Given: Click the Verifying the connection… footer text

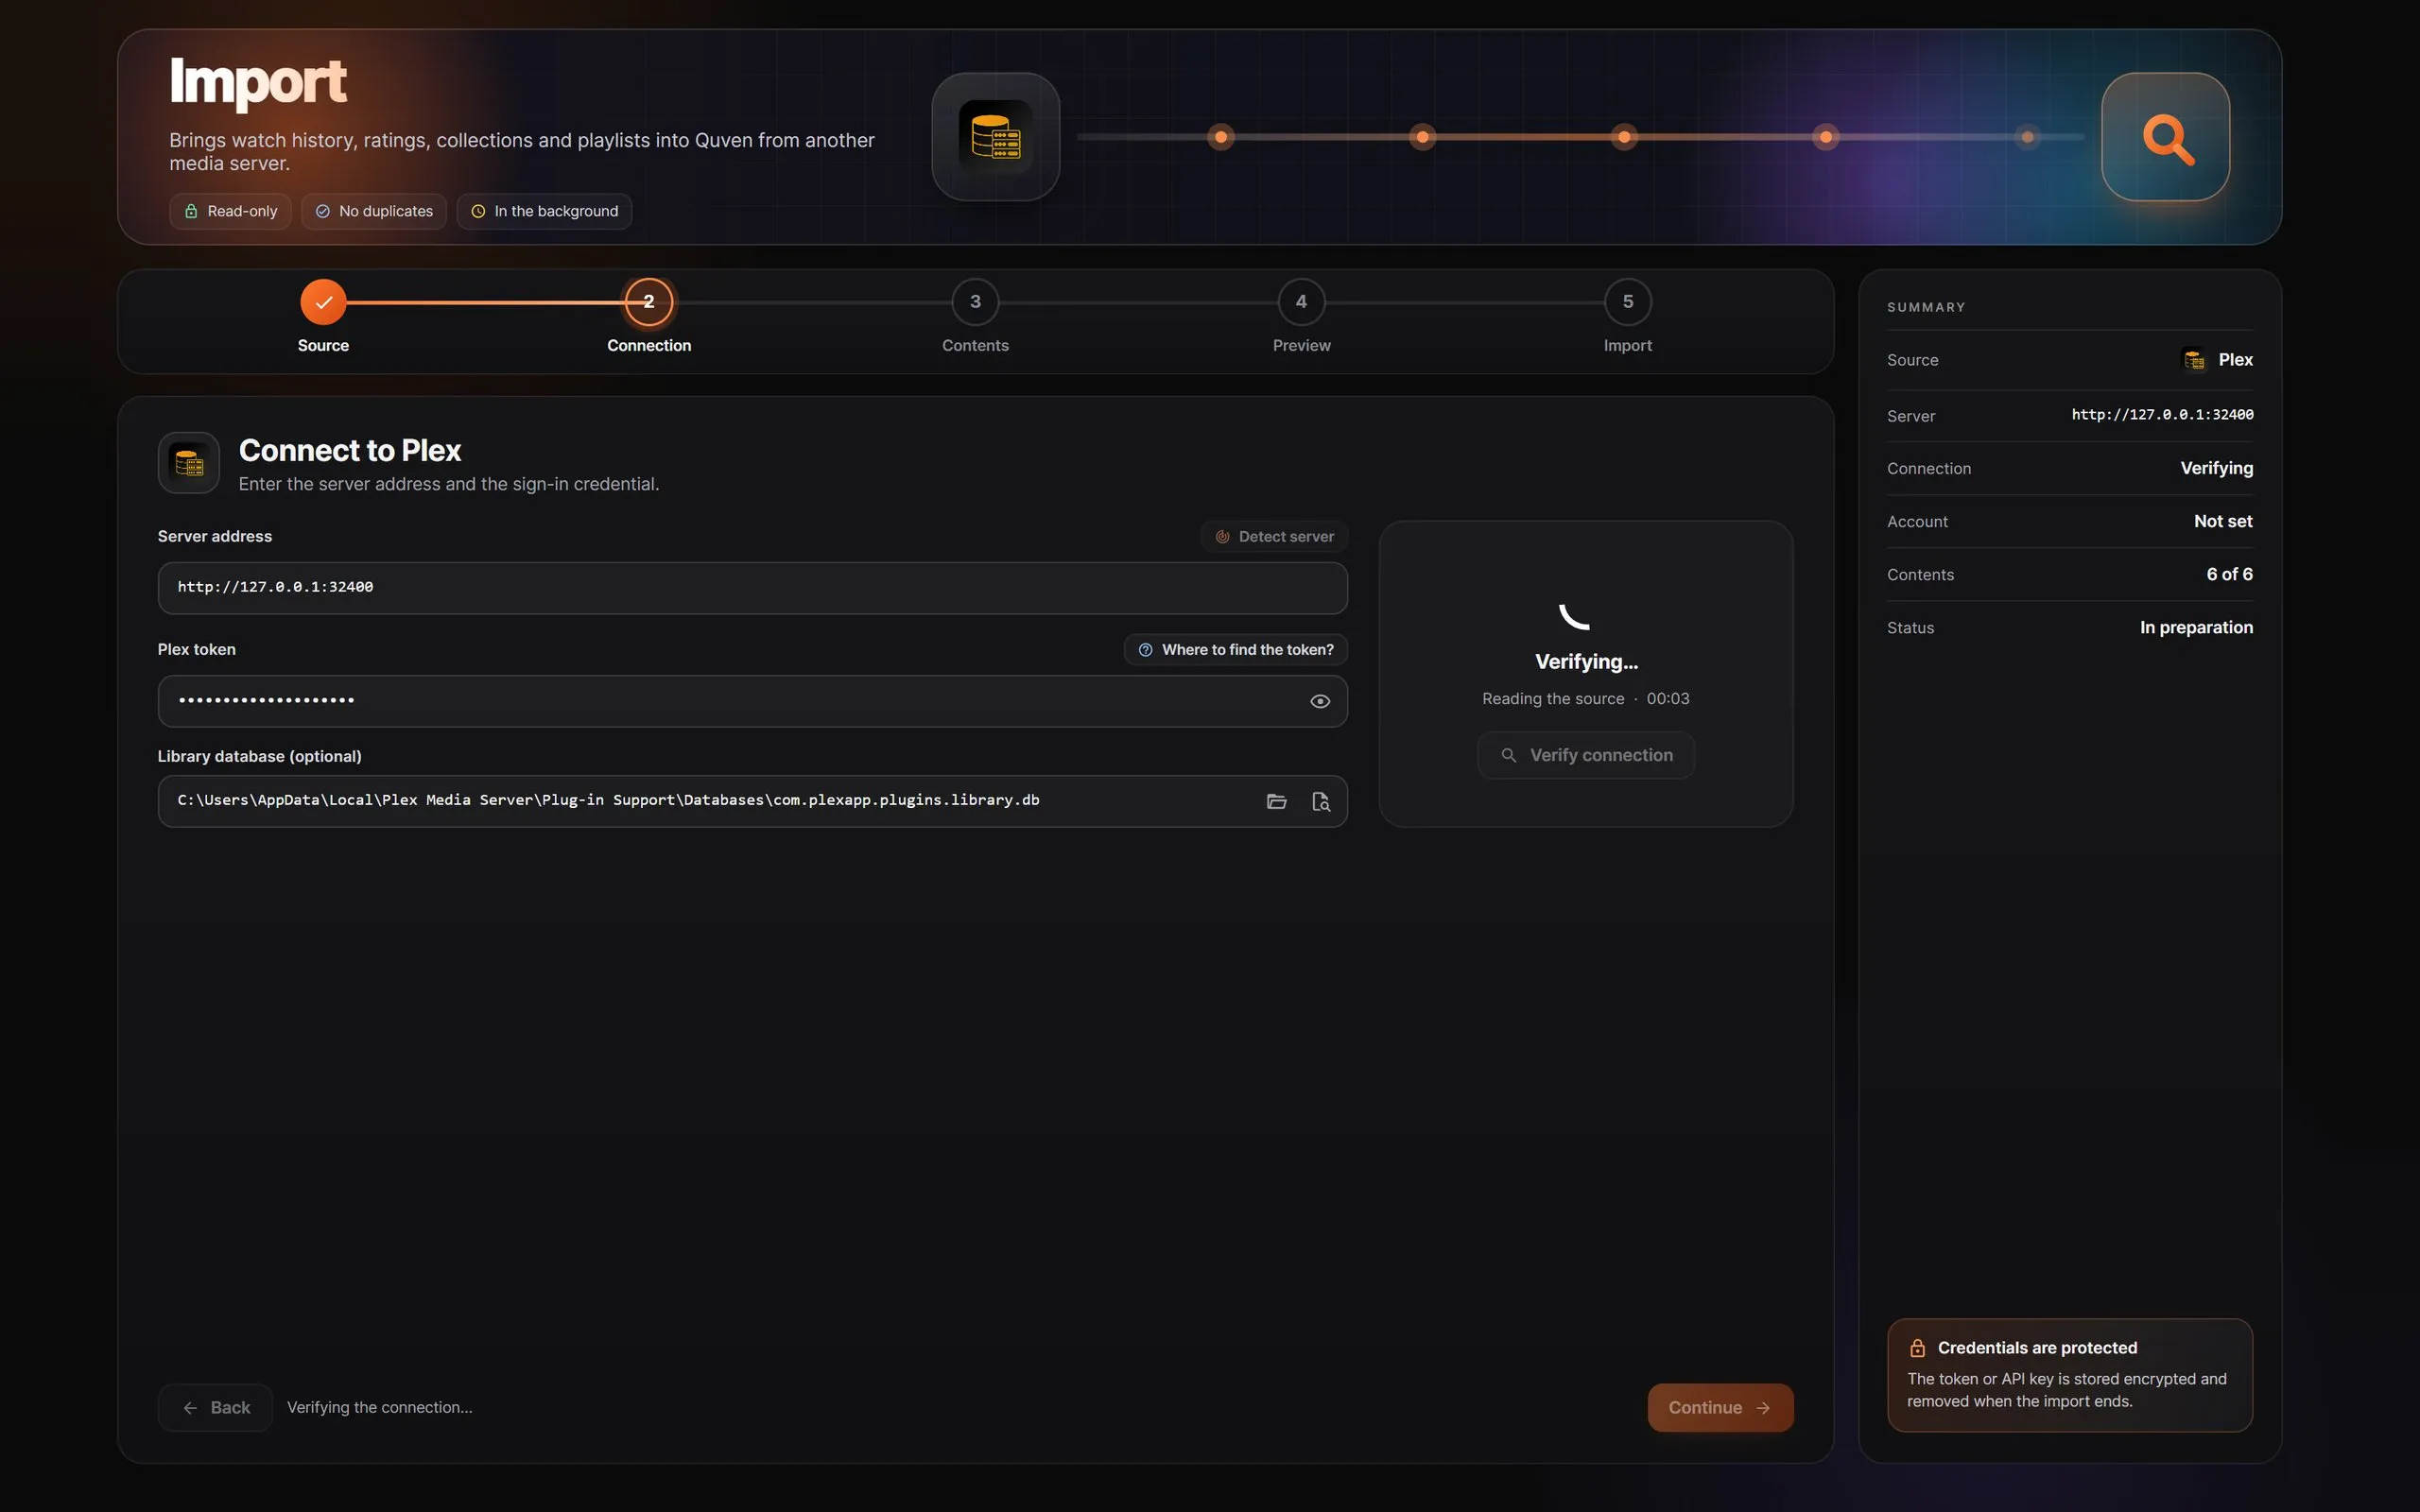Looking at the screenshot, I should [x=380, y=1408].
